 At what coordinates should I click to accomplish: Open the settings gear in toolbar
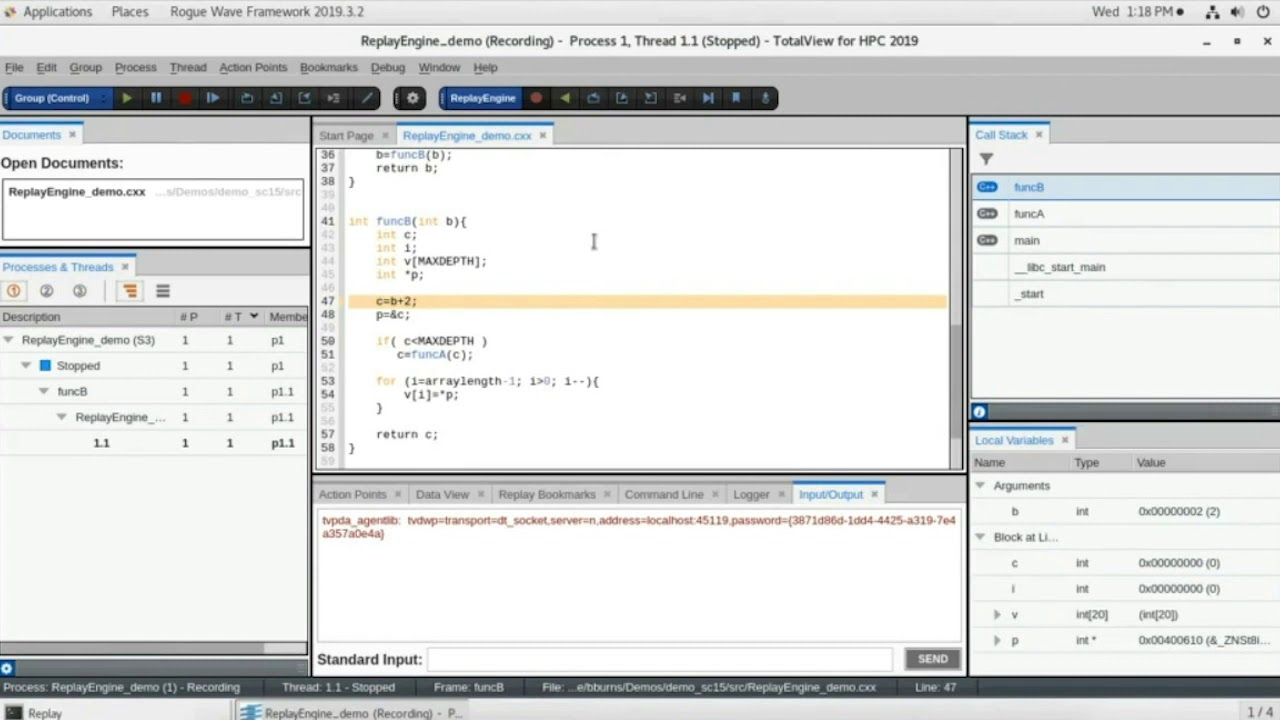point(412,98)
